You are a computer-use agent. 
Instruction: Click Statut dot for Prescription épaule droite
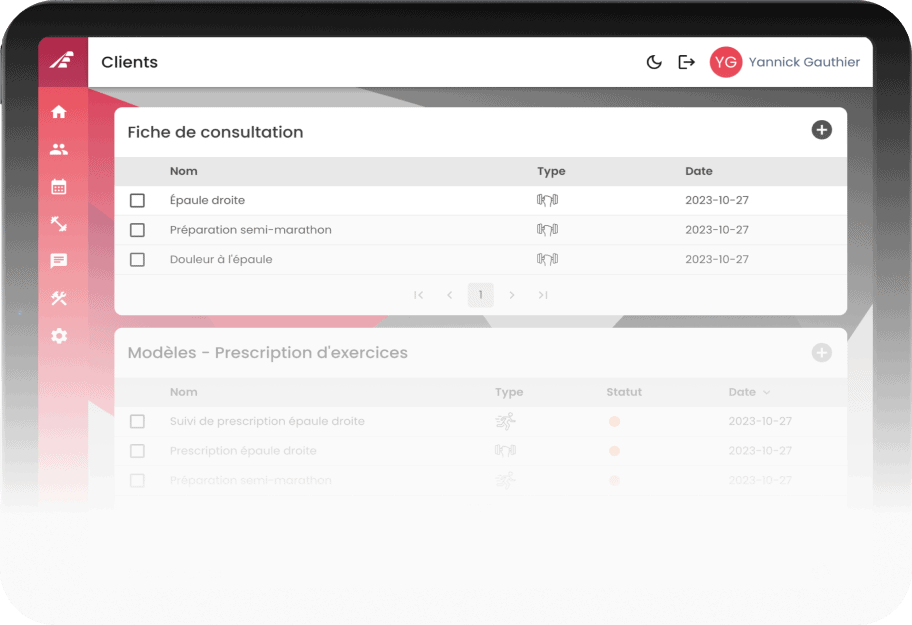(614, 451)
